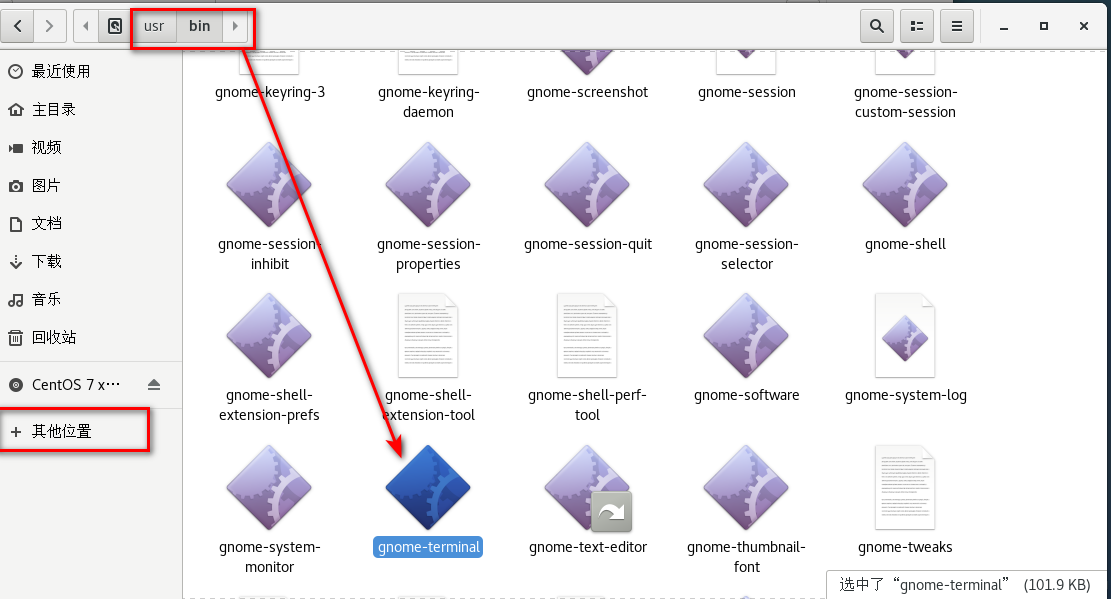Select gnome-system-log file icon

click(x=905, y=335)
